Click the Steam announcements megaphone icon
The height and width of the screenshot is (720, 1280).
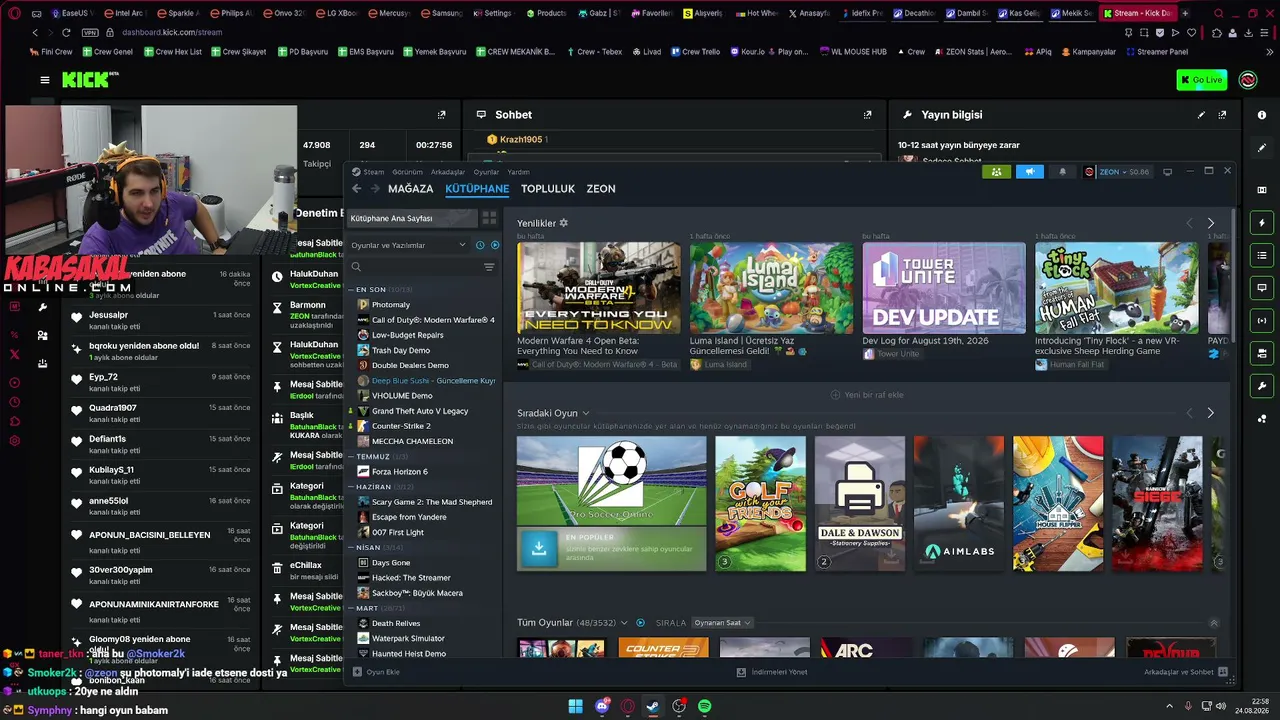1029,172
